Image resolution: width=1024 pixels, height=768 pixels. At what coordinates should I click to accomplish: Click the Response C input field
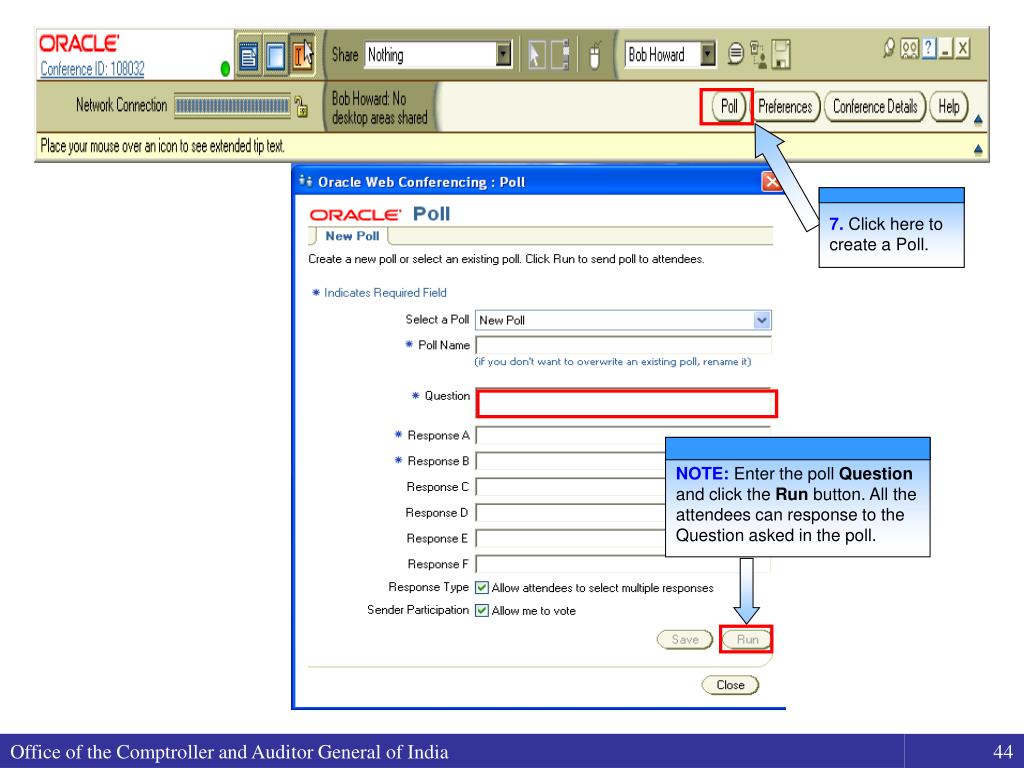570,487
